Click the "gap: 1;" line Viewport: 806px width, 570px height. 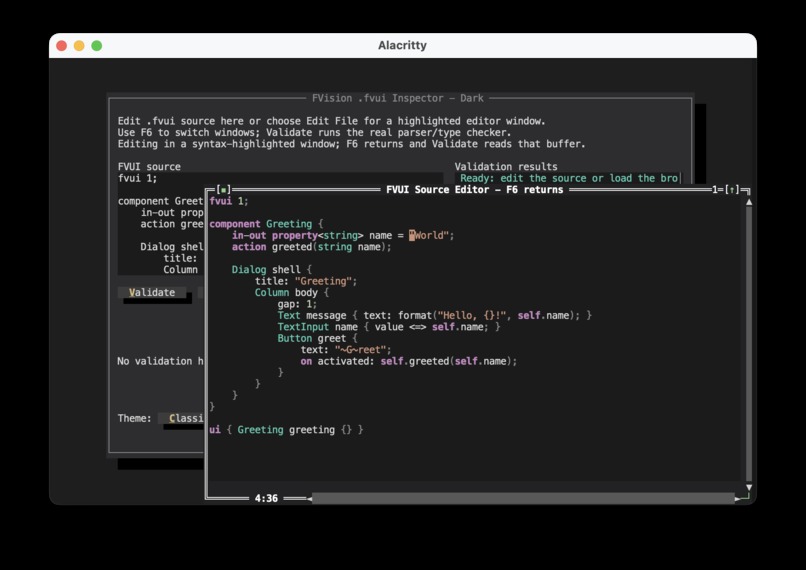pos(297,304)
